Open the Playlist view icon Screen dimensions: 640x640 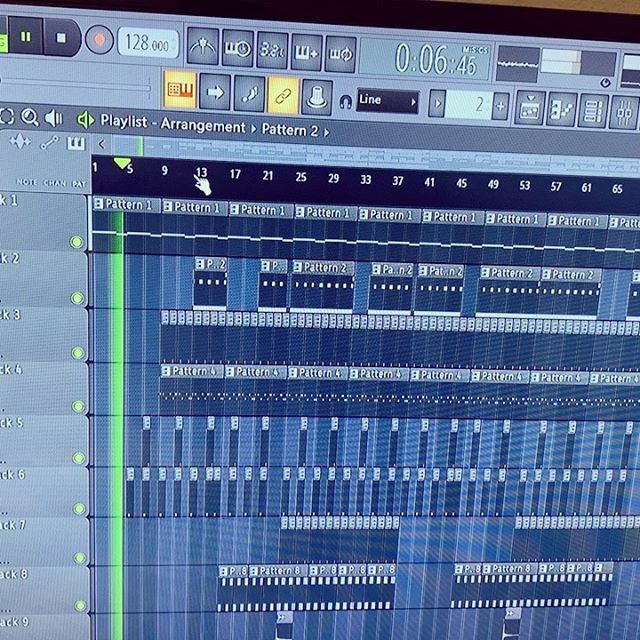click(530, 108)
